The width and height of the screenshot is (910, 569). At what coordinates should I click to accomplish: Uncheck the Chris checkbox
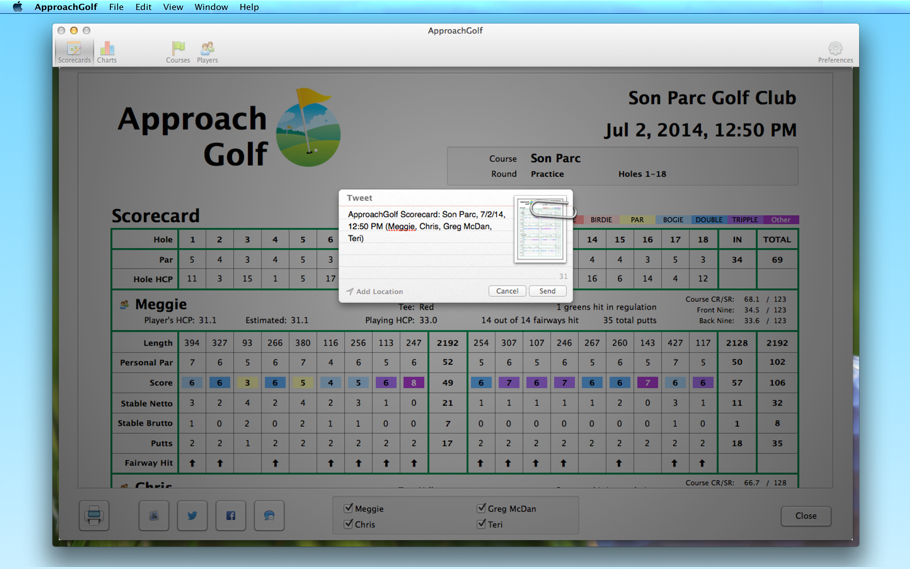click(x=348, y=524)
